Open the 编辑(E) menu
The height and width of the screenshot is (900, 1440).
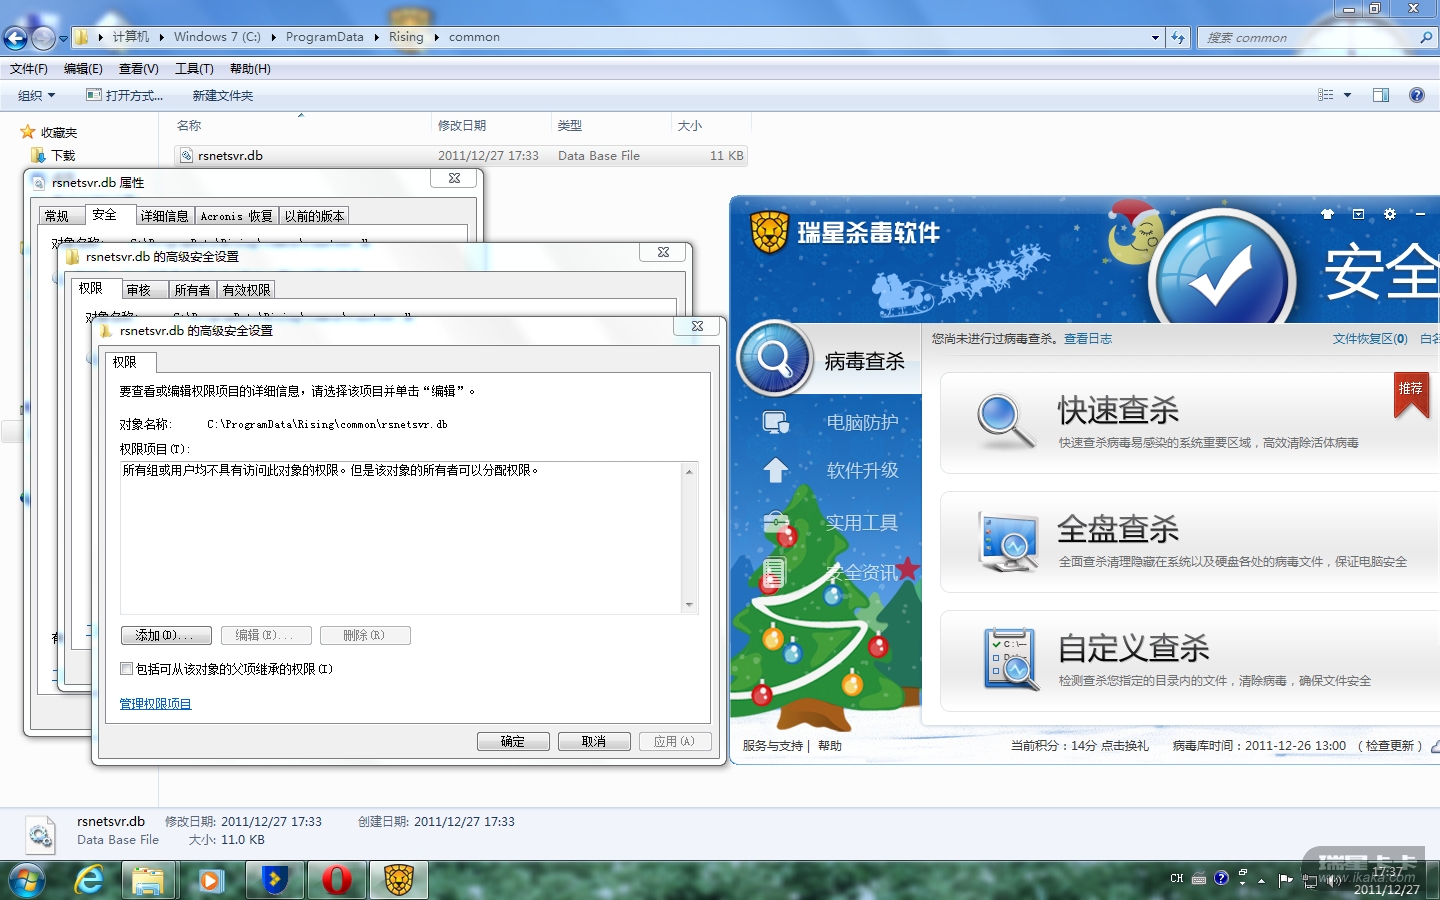(83, 69)
